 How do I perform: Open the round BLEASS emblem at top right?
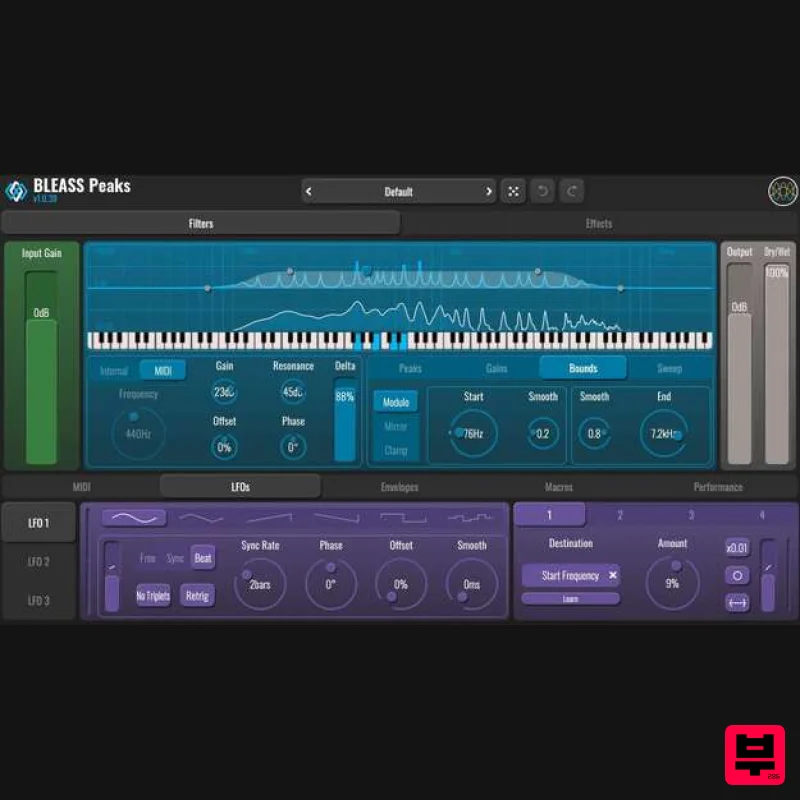point(783,191)
